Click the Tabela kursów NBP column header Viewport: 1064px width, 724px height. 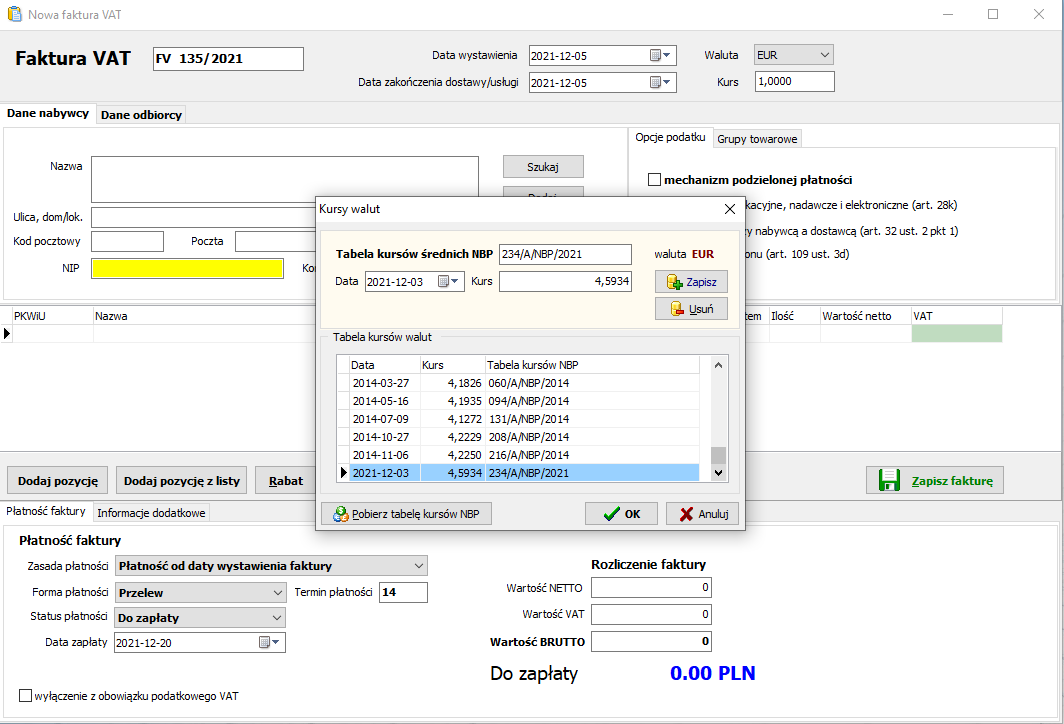(592, 365)
